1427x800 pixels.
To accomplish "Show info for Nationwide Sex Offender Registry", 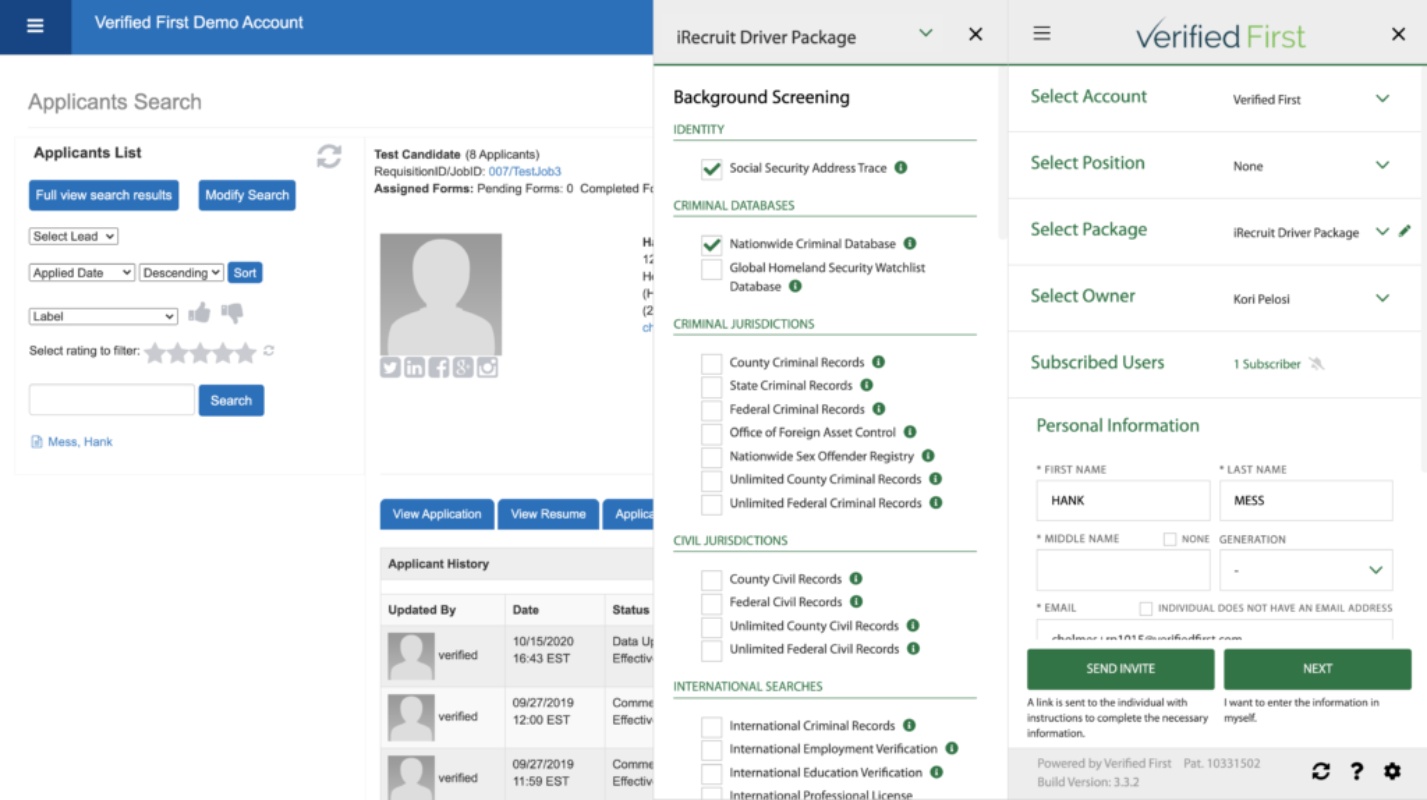I will point(928,456).
